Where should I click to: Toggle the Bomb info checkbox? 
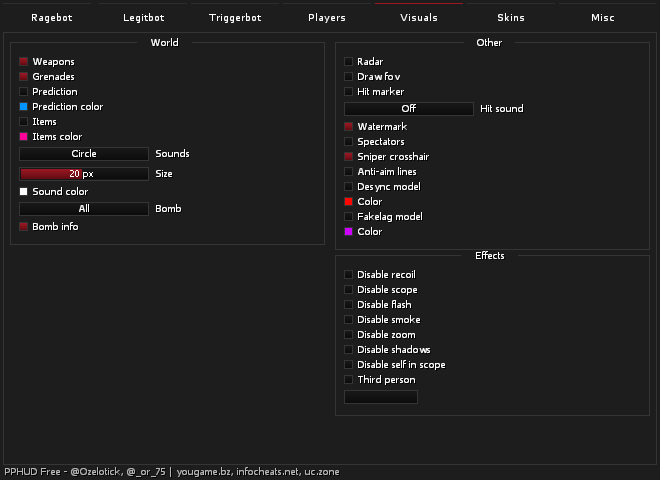[x=24, y=227]
